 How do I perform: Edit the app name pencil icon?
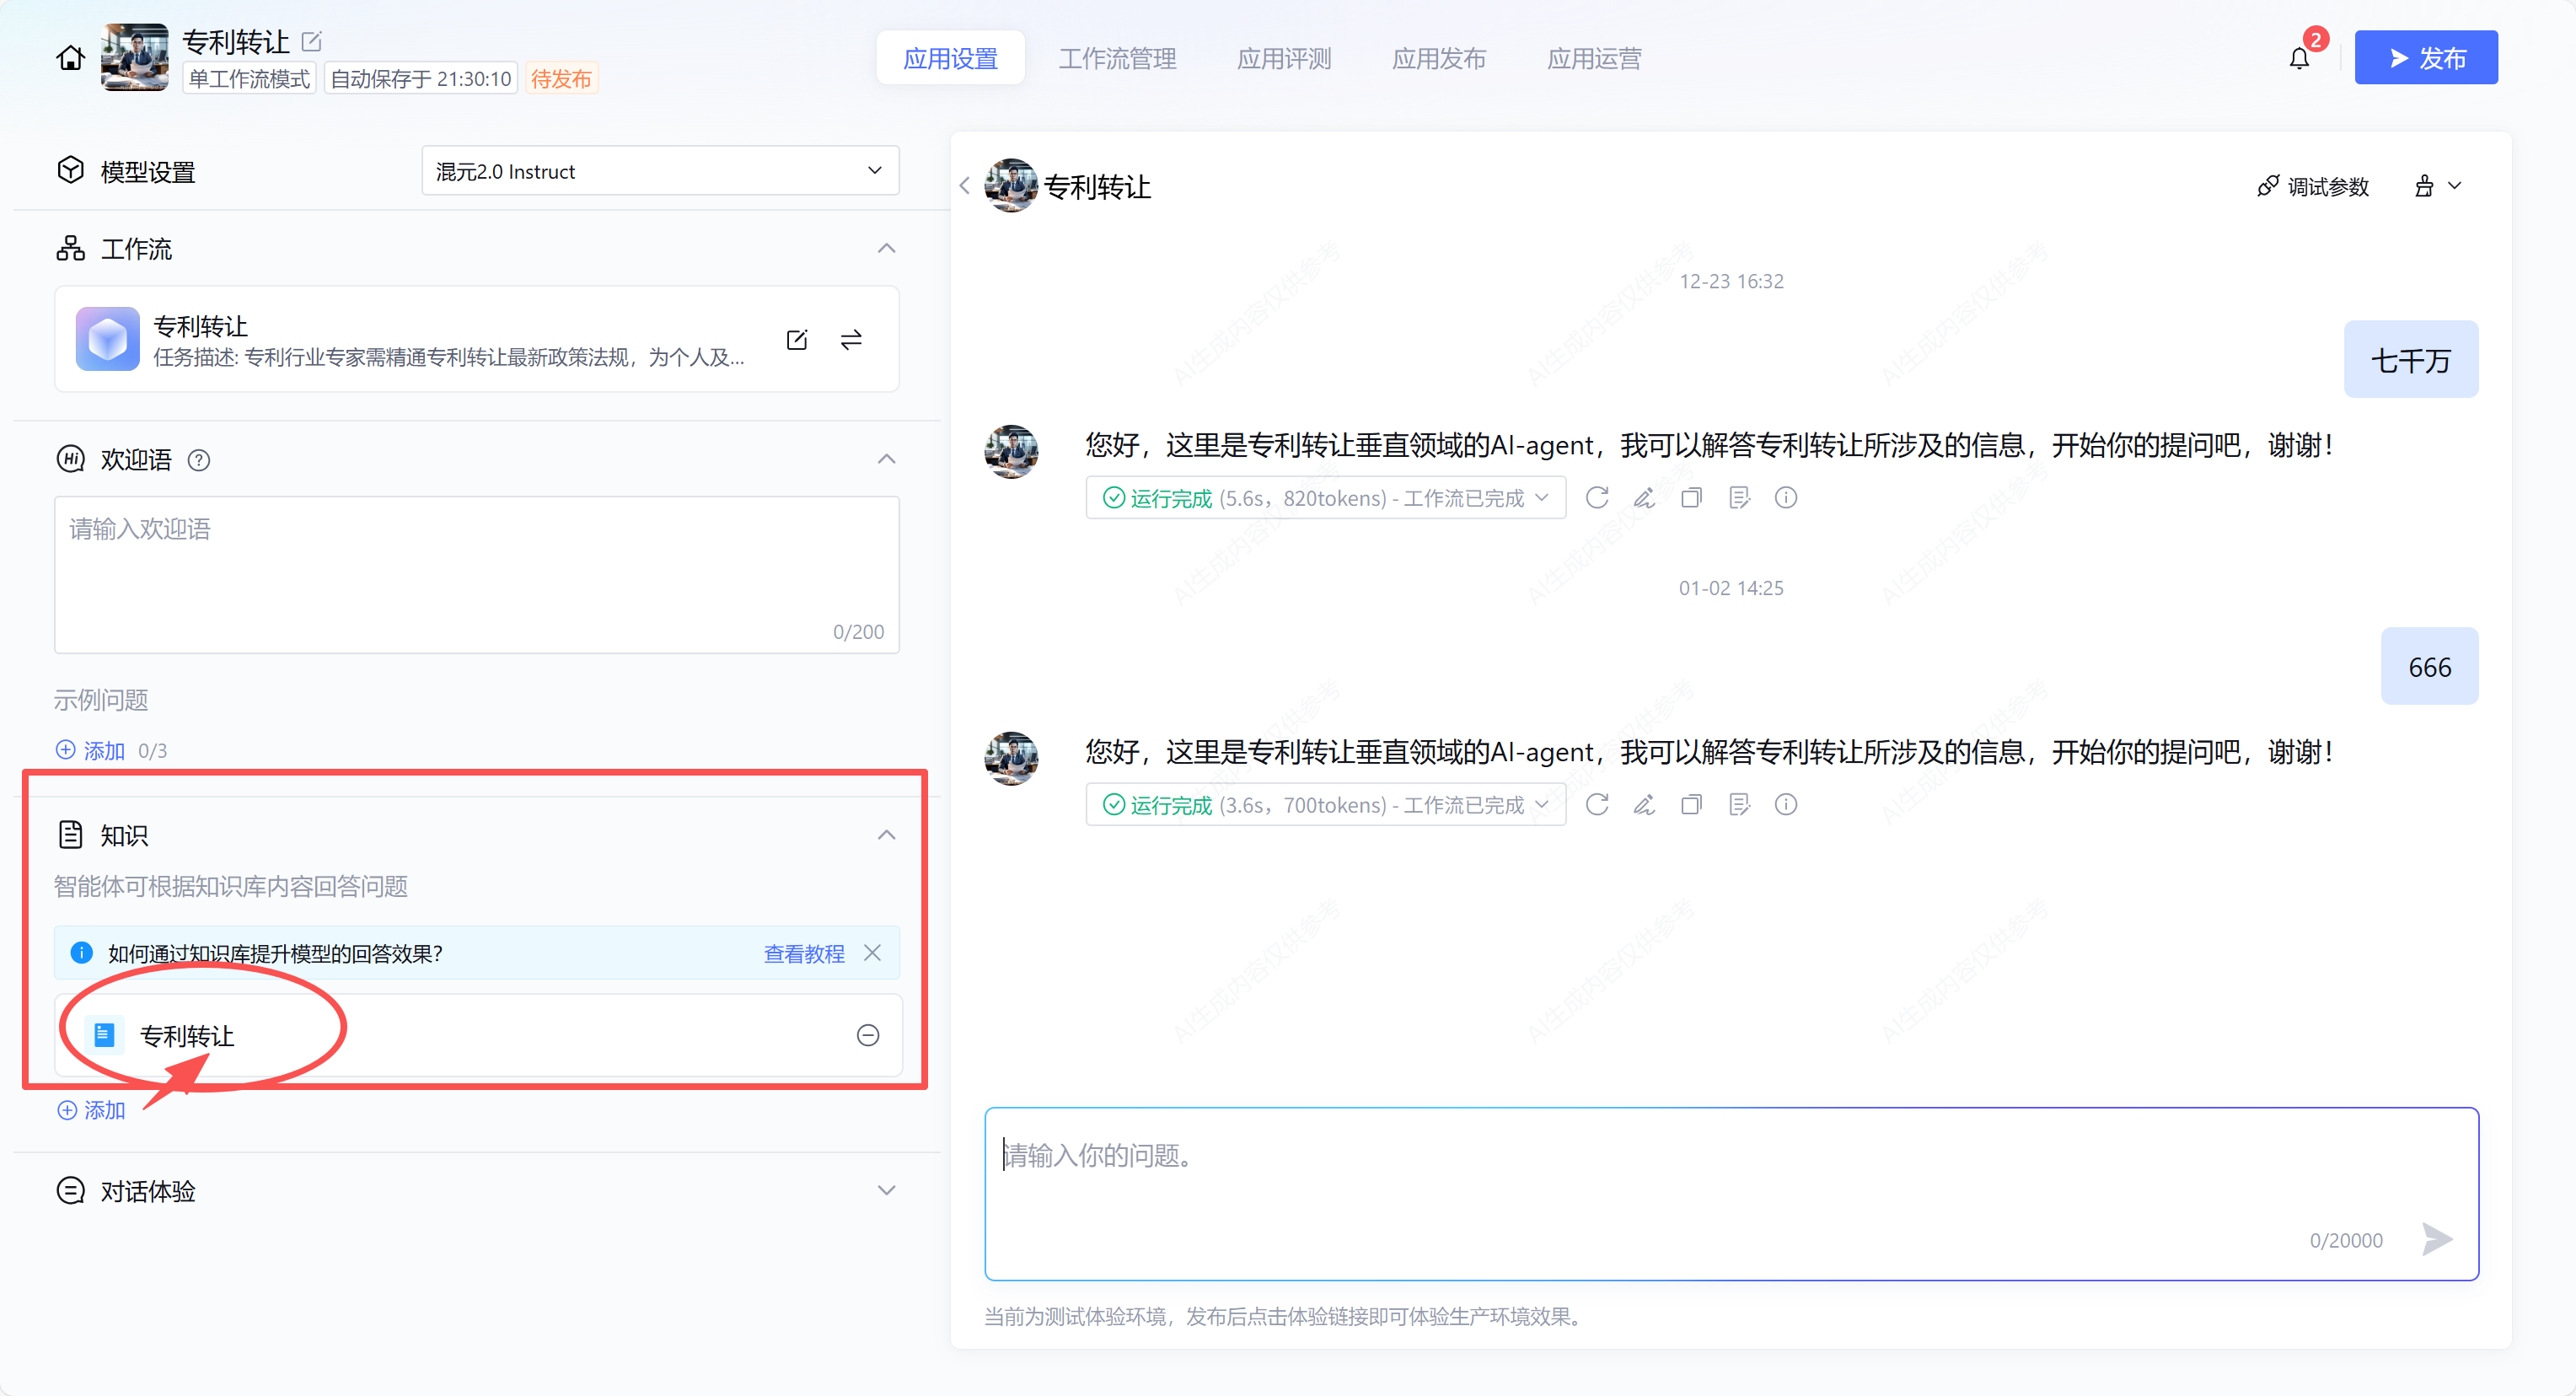(312, 41)
